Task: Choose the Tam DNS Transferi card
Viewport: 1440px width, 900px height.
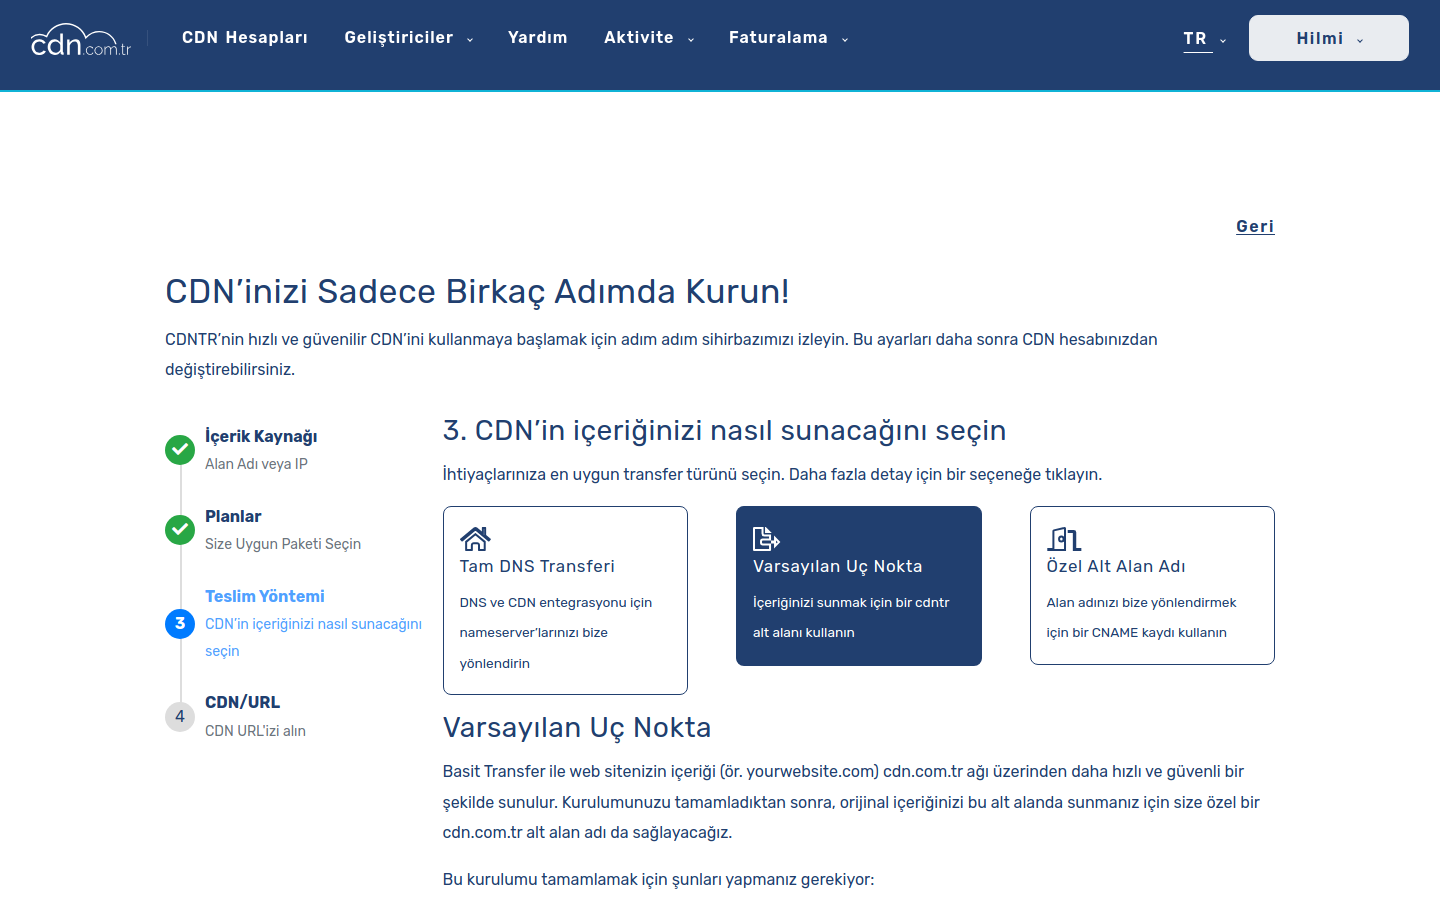Action: point(565,600)
